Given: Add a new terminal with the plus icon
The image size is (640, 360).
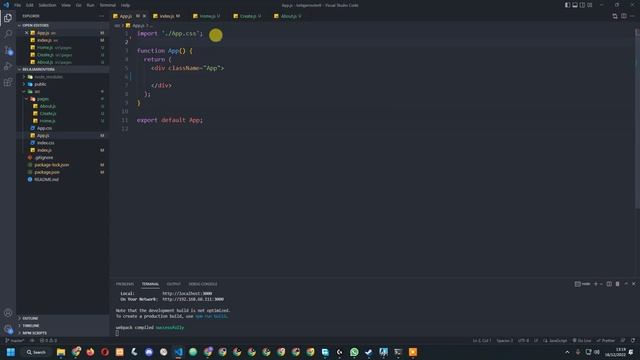Looking at the screenshot, I should (596, 284).
